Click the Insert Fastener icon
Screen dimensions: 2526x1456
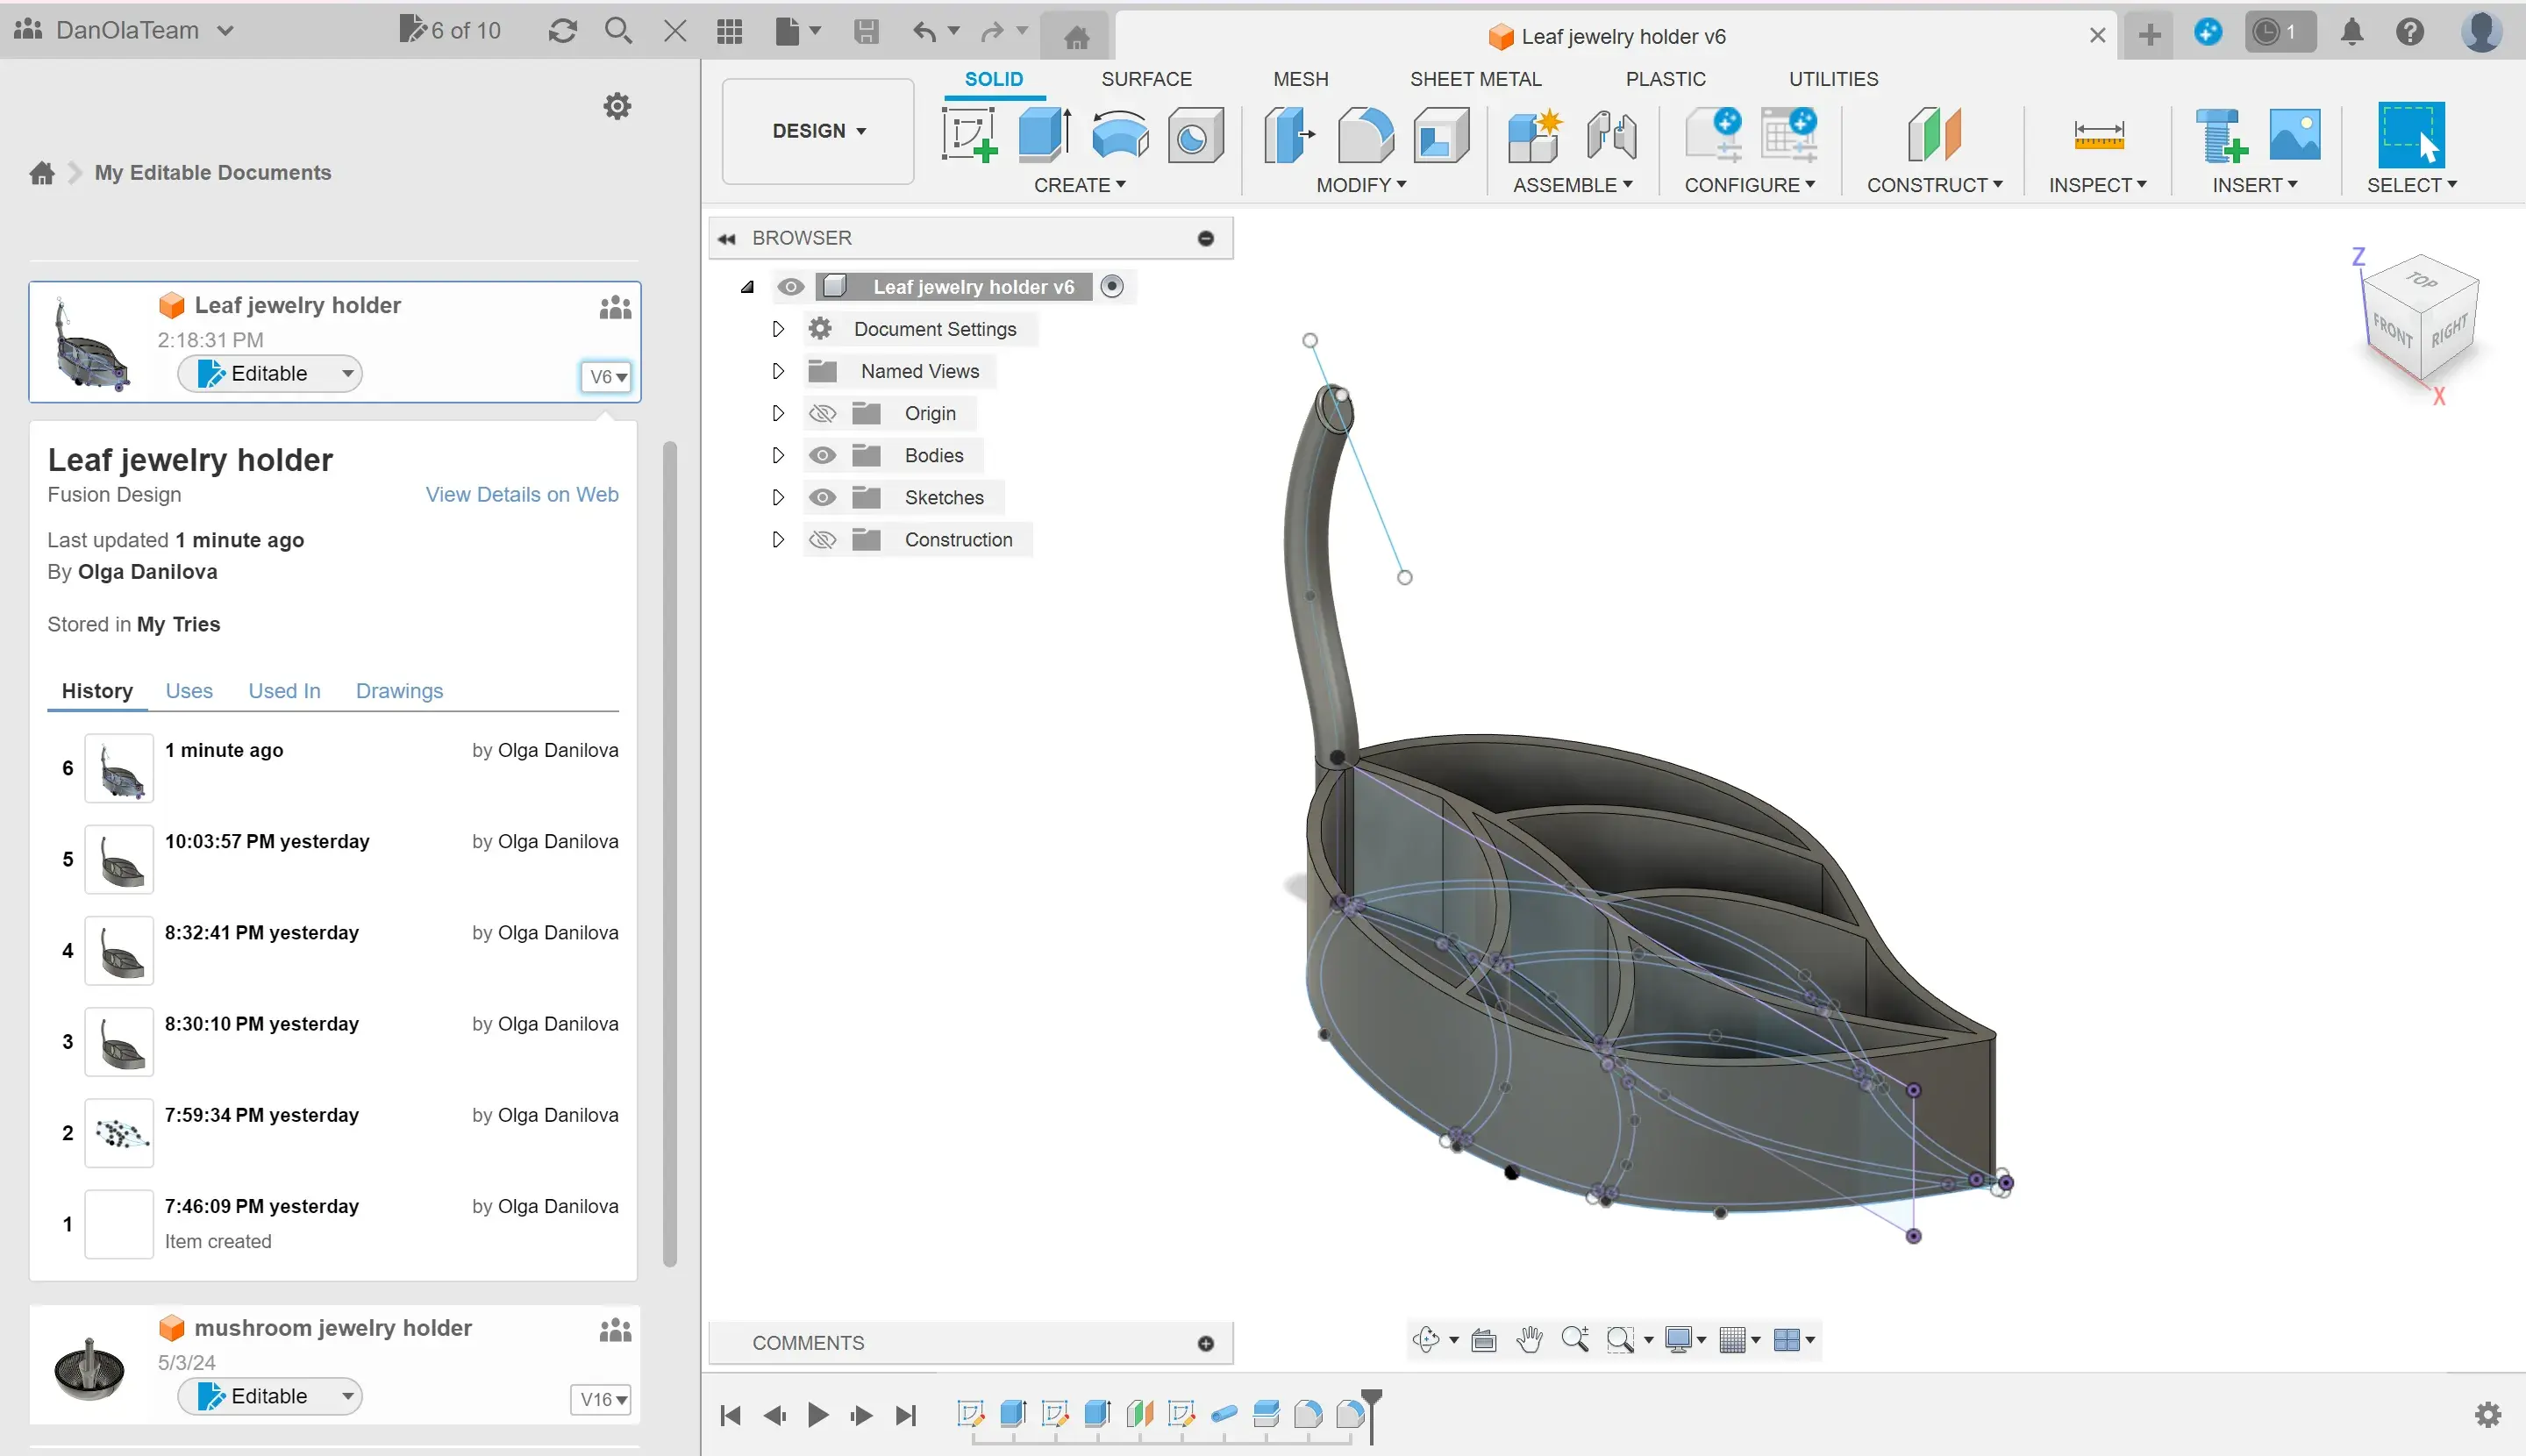click(x=2220, y=135)
